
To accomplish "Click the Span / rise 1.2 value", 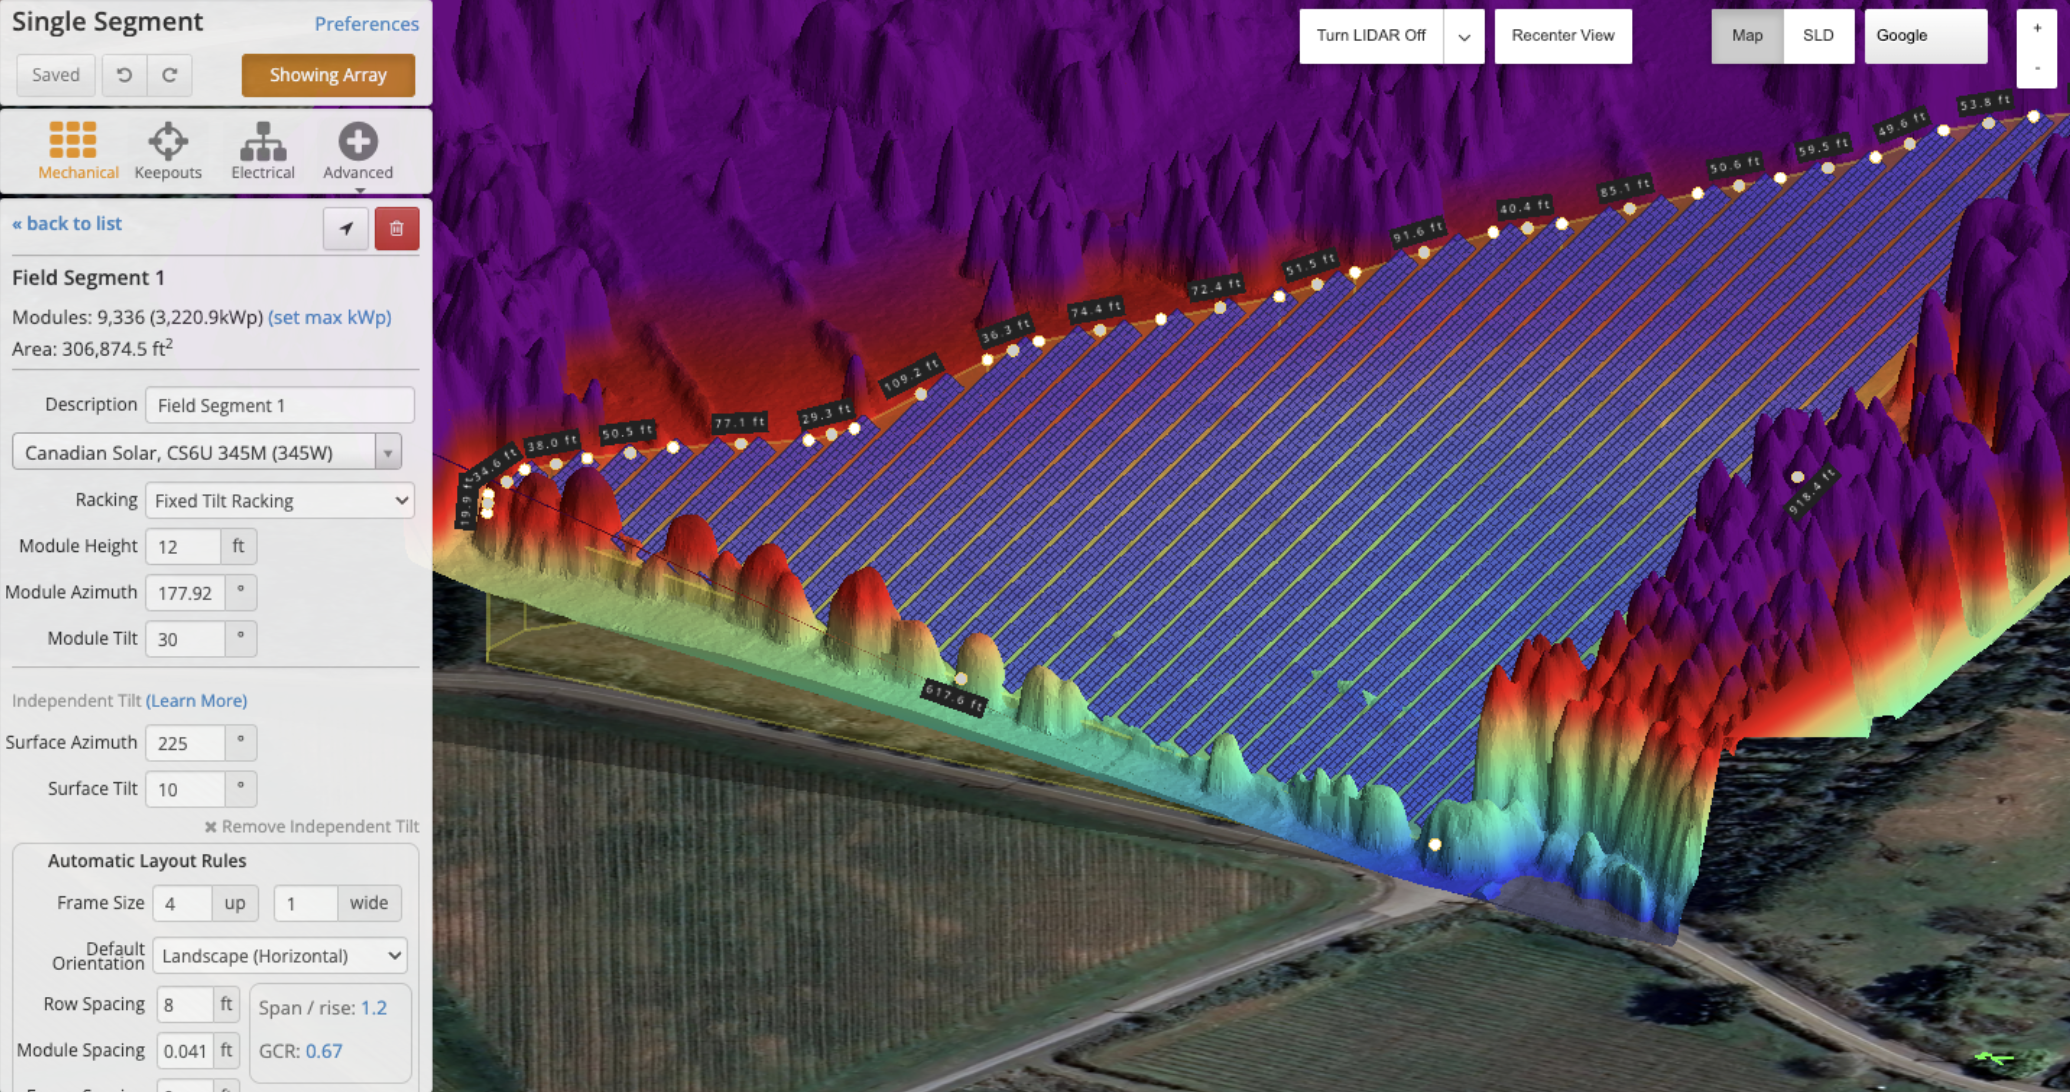I will (x=374, y=1007).
